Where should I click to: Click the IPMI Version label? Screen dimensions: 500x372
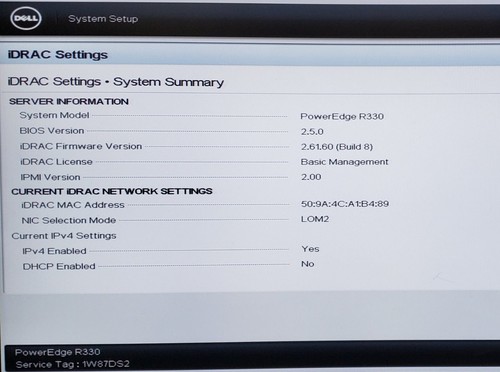coord(50,177)
